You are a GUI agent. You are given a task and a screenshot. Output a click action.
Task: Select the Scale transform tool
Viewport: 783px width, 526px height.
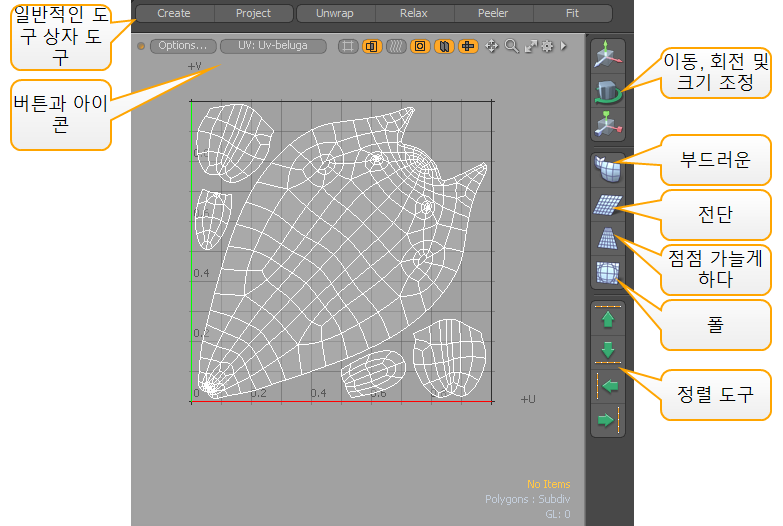pos(608,125)
